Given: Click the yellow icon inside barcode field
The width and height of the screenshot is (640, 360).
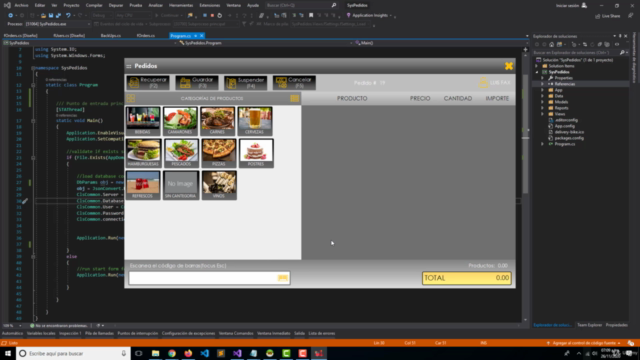Looking at the screenshot, I should click(x=282, y=278).
